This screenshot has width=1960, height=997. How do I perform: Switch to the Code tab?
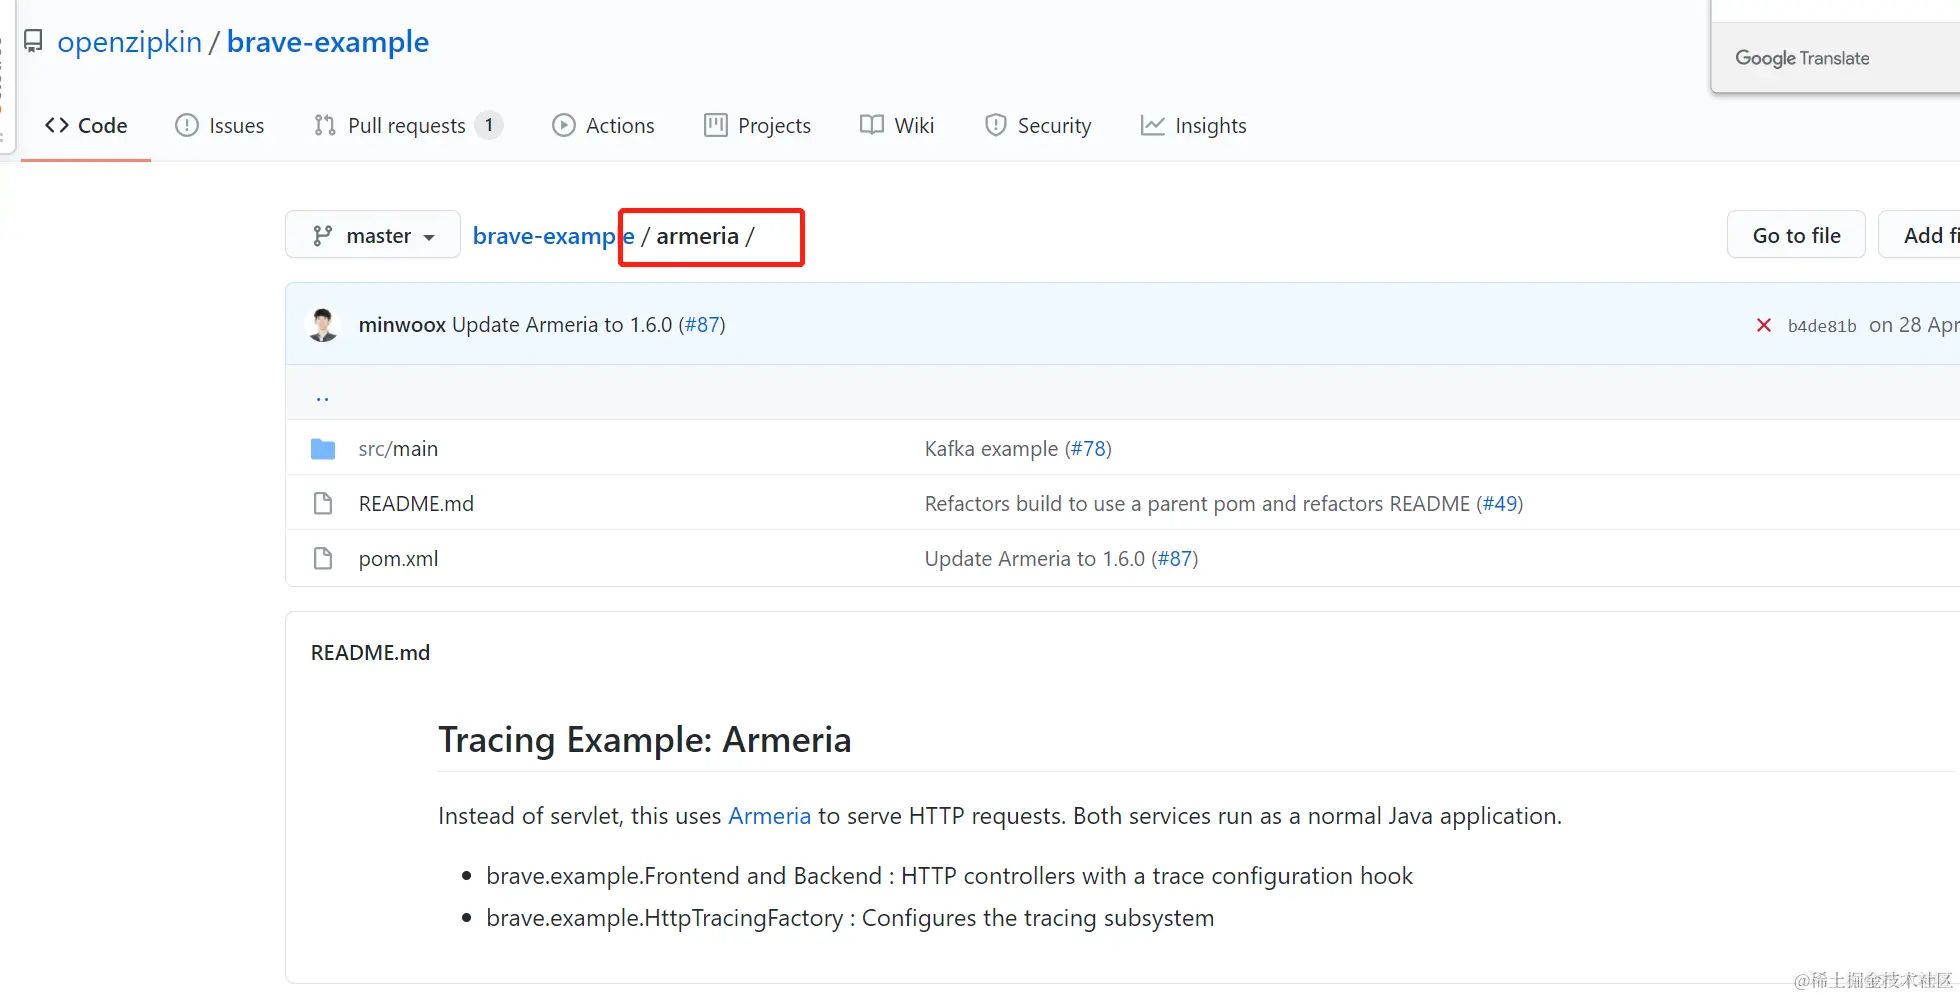pyautogui.click(x=86, y=126)
